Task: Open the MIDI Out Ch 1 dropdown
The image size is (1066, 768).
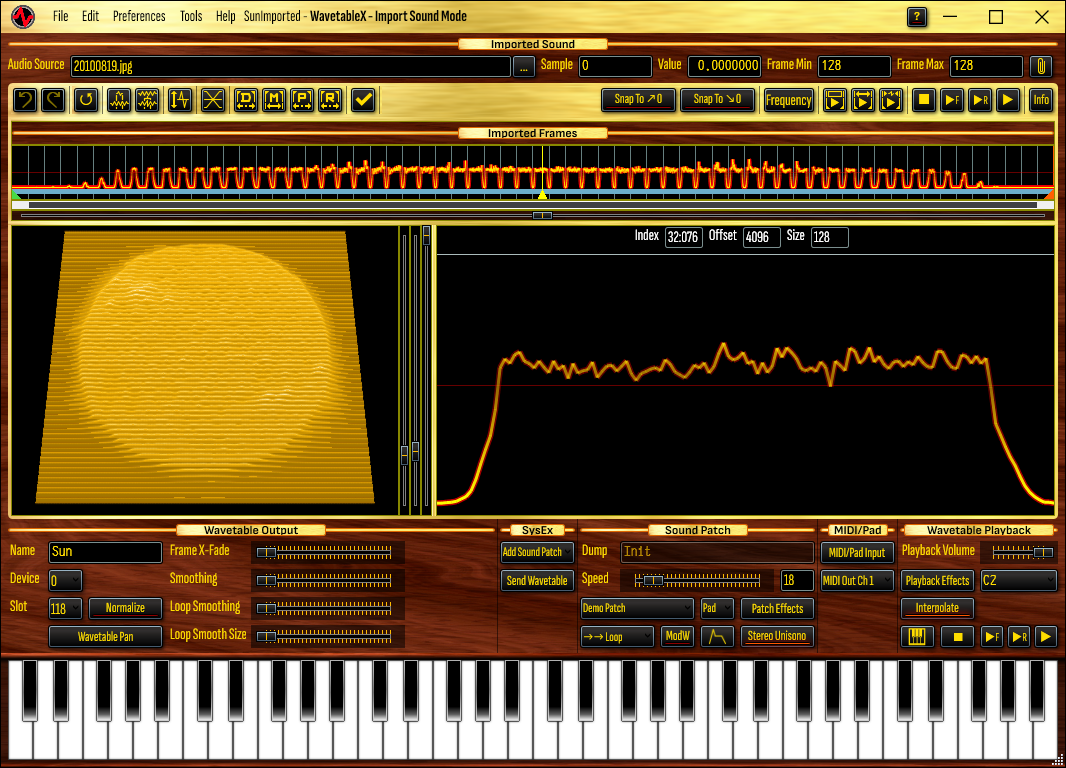Action: [857, 580]
